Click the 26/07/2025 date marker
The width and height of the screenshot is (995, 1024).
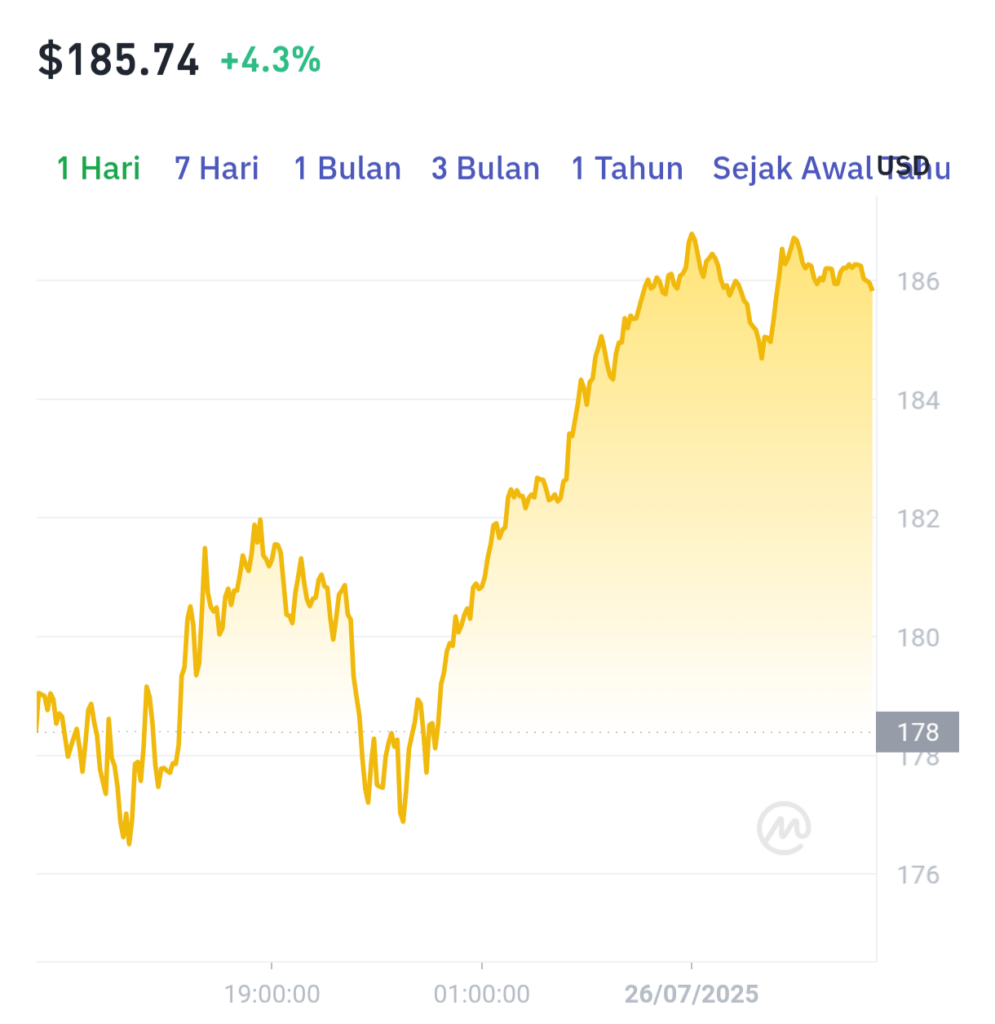(x=691, y=994)
